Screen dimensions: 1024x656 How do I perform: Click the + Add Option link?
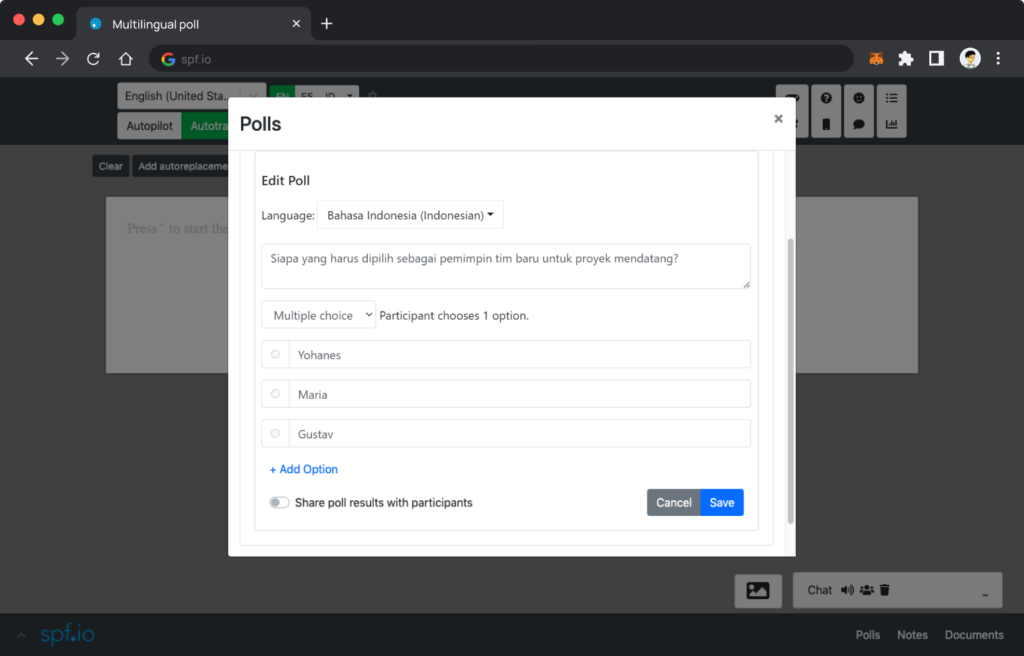click(304, 469)
